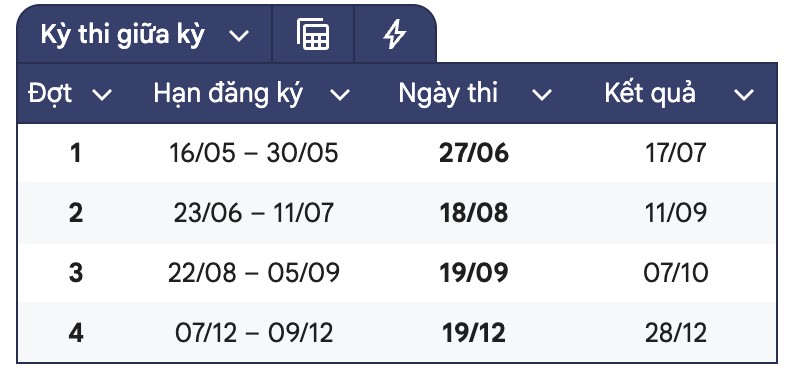Expand the Kỳ thi giữa kỳ dropdown
This screenshot has width=788, height=378.
(x=239, y=36)
